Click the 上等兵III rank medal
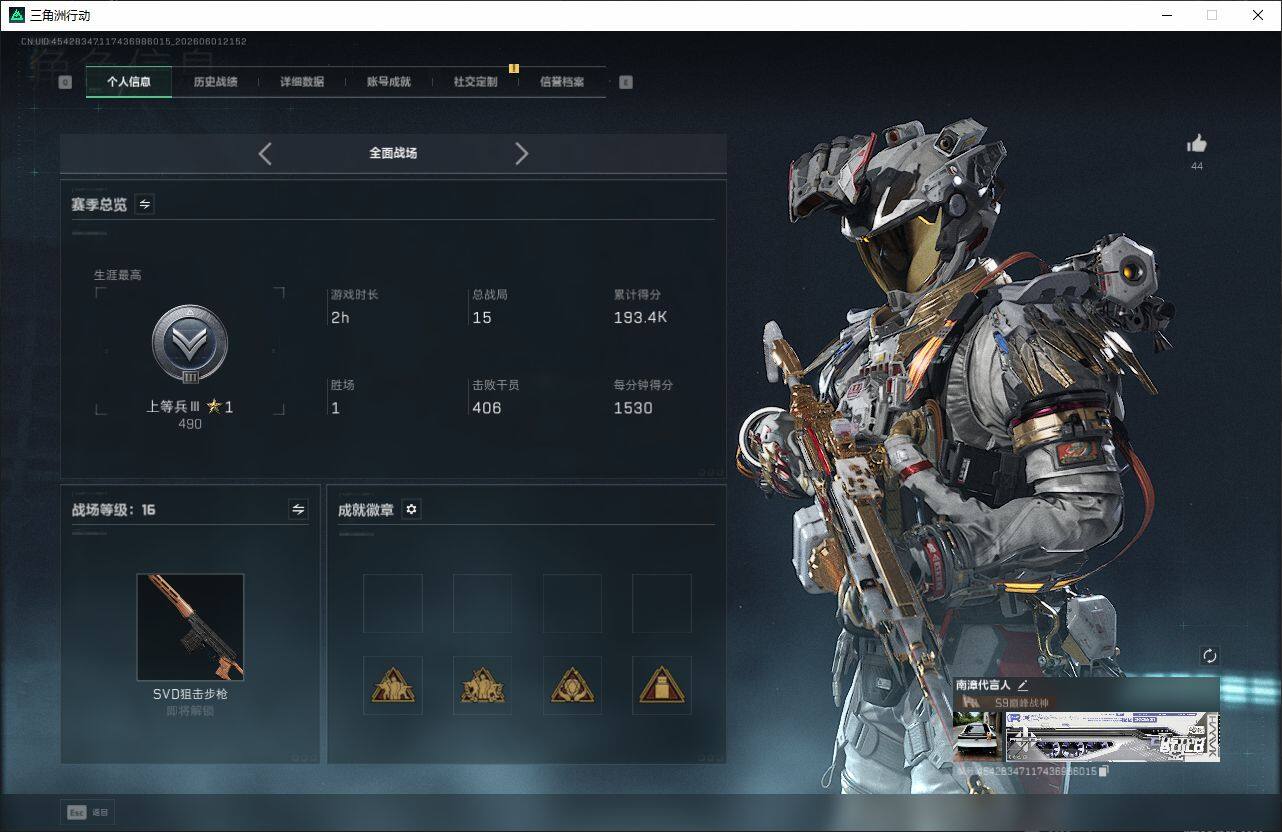Image resolution: width=1282 pixels, height=832 pixels. (190, 344)
